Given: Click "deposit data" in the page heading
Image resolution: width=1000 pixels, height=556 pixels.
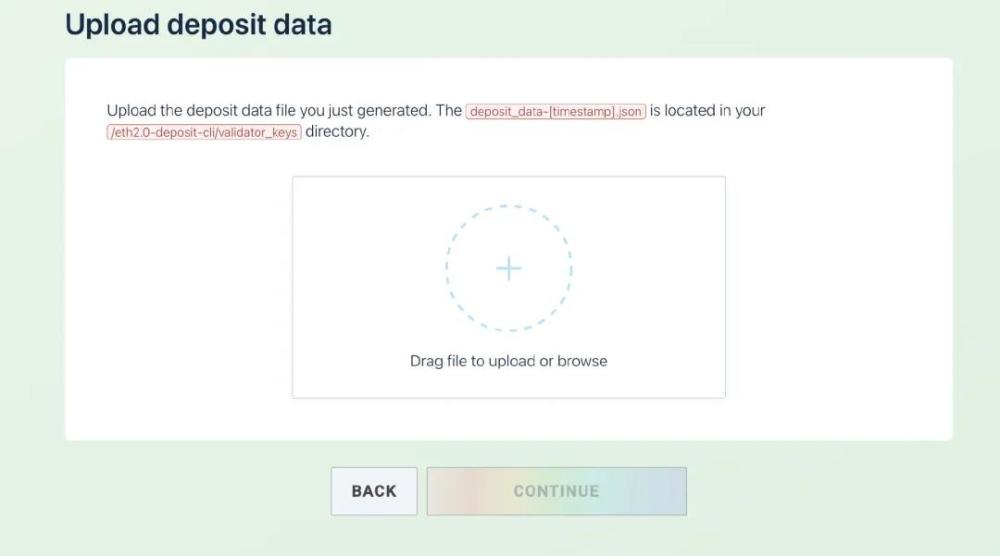Looking at the screenshot, I should 249,24.
